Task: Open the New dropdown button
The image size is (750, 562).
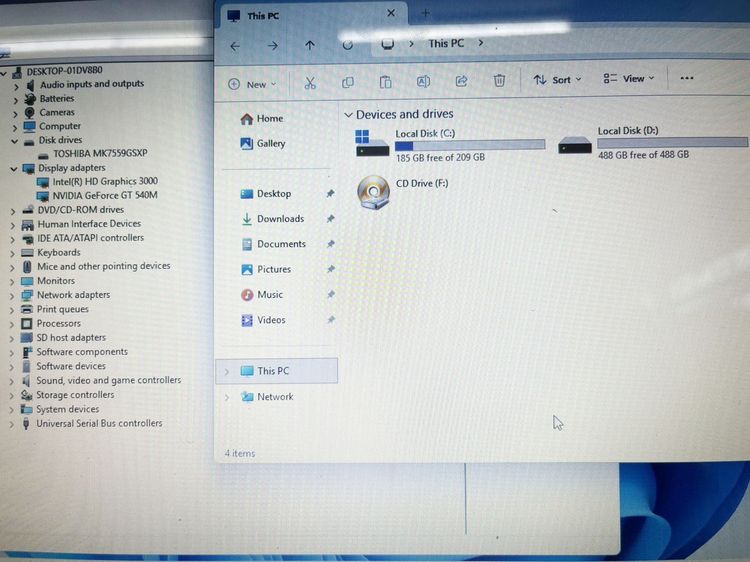Action: (253, 85)
